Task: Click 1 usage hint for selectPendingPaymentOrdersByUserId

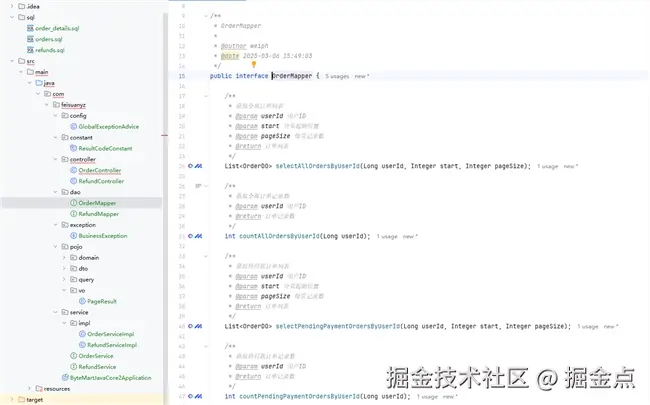Action: [x=588, y=327]
